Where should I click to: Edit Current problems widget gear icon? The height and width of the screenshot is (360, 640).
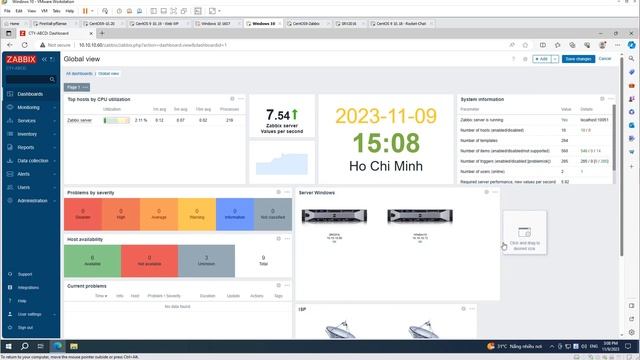point(279,285)
